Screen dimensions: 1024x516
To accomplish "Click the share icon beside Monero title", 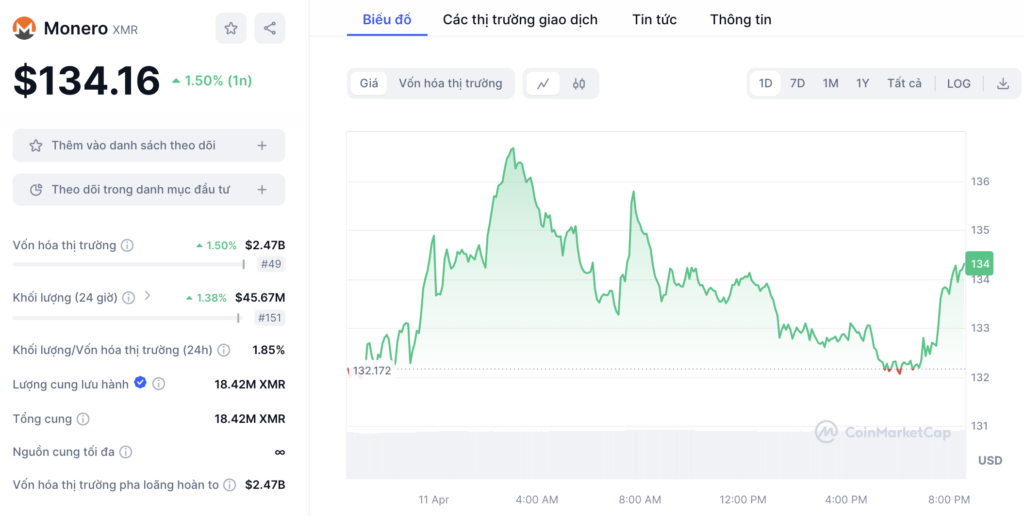I will [x=269, y=28].
